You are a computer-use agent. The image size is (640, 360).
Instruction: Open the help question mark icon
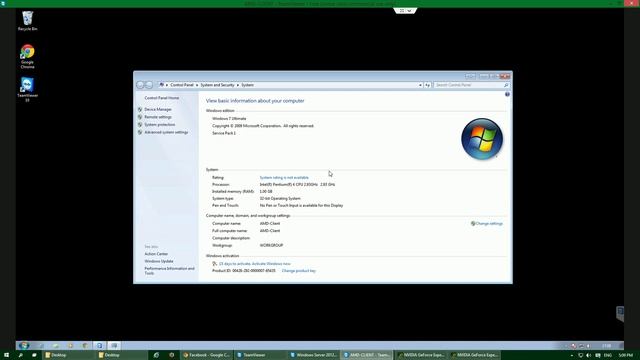click(507, 94)
